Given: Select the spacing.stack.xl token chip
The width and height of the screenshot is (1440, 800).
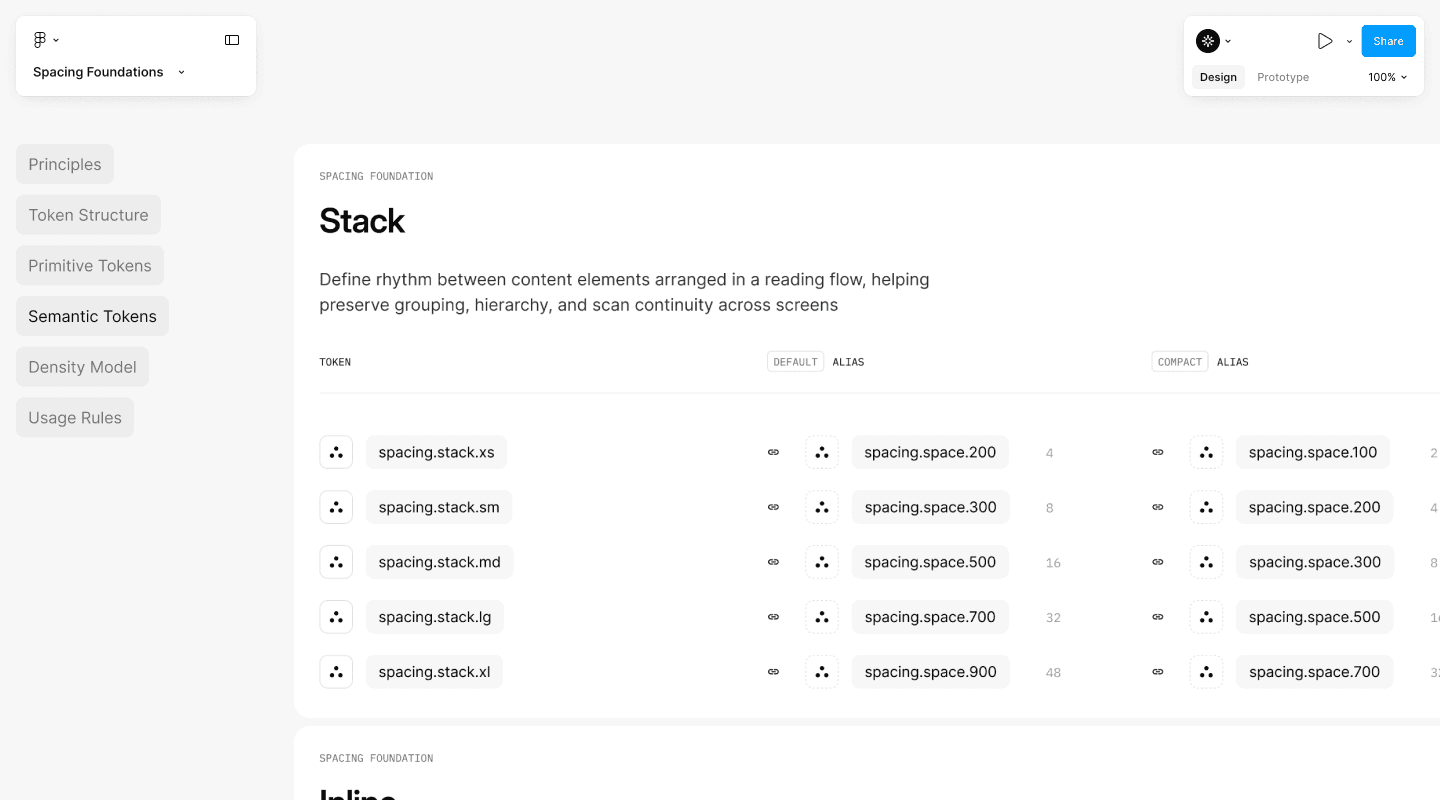Looking at the screenshot, I should tap(434, 672).
